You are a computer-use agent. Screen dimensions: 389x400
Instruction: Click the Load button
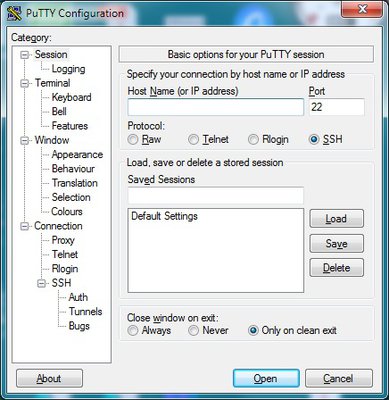(x=336, y=219)
